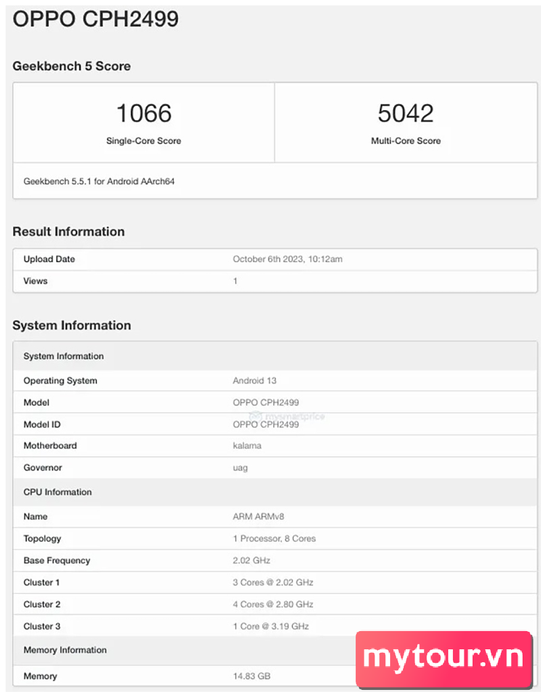Click the Motherboard label
Viewport: 541px width, 700px height.
(50, 446)
